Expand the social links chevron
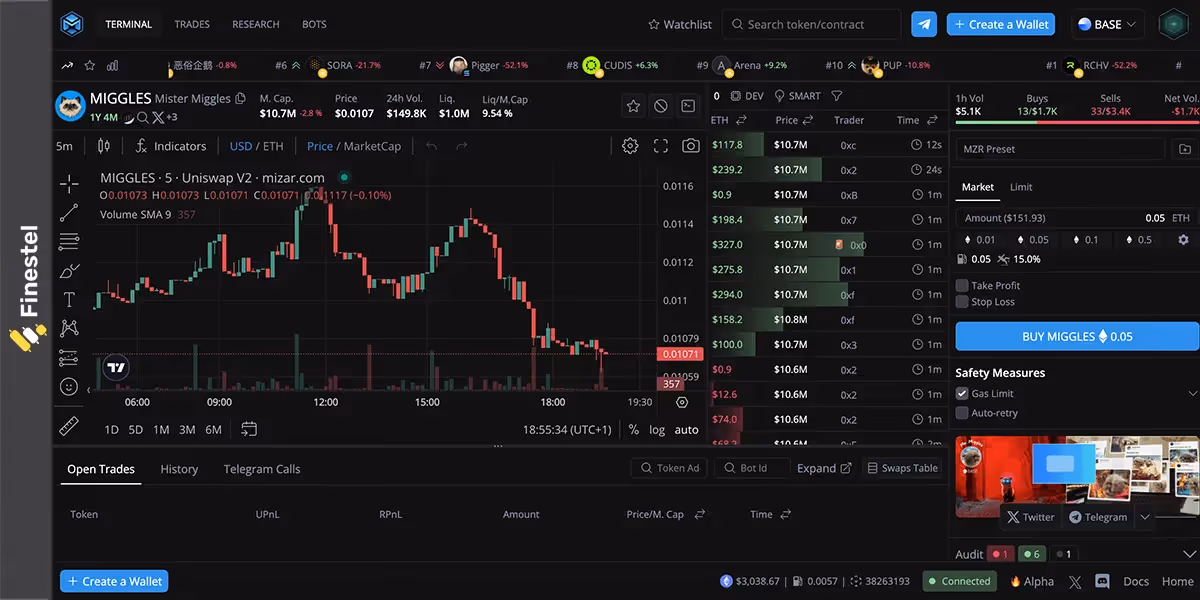 pos(1145,517)
